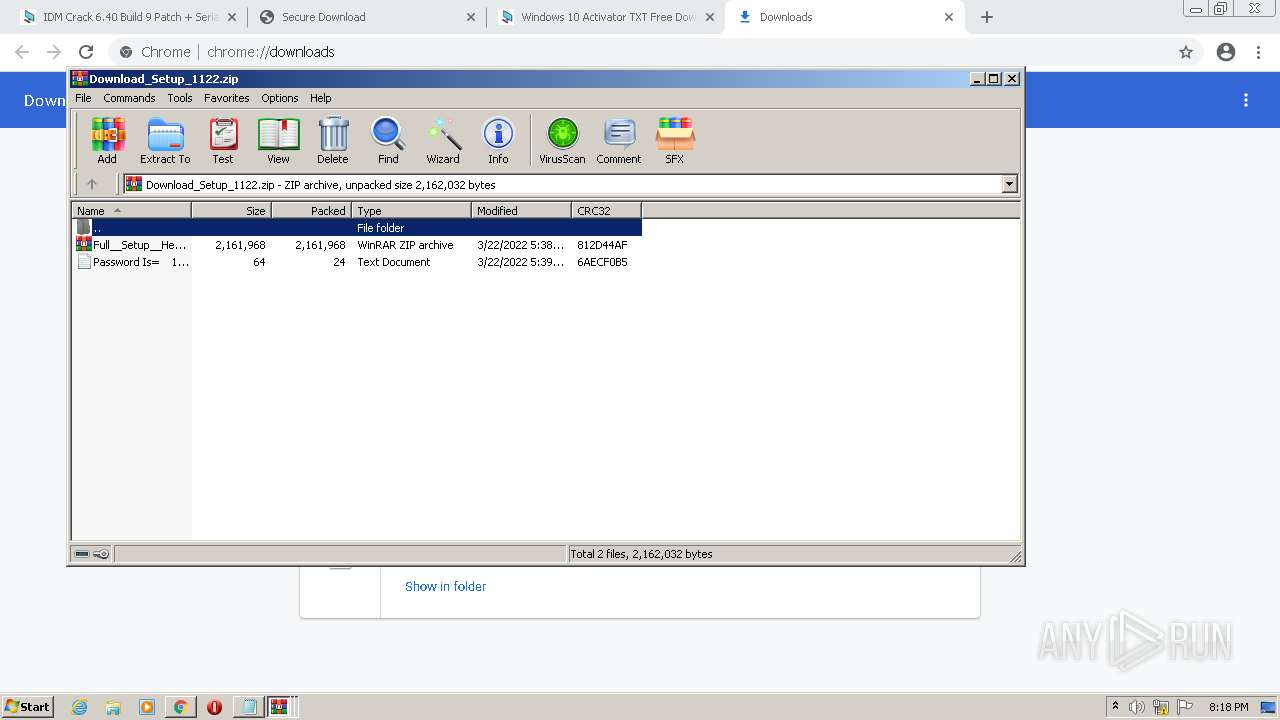Click the View file icon

(x=278, y=140)
